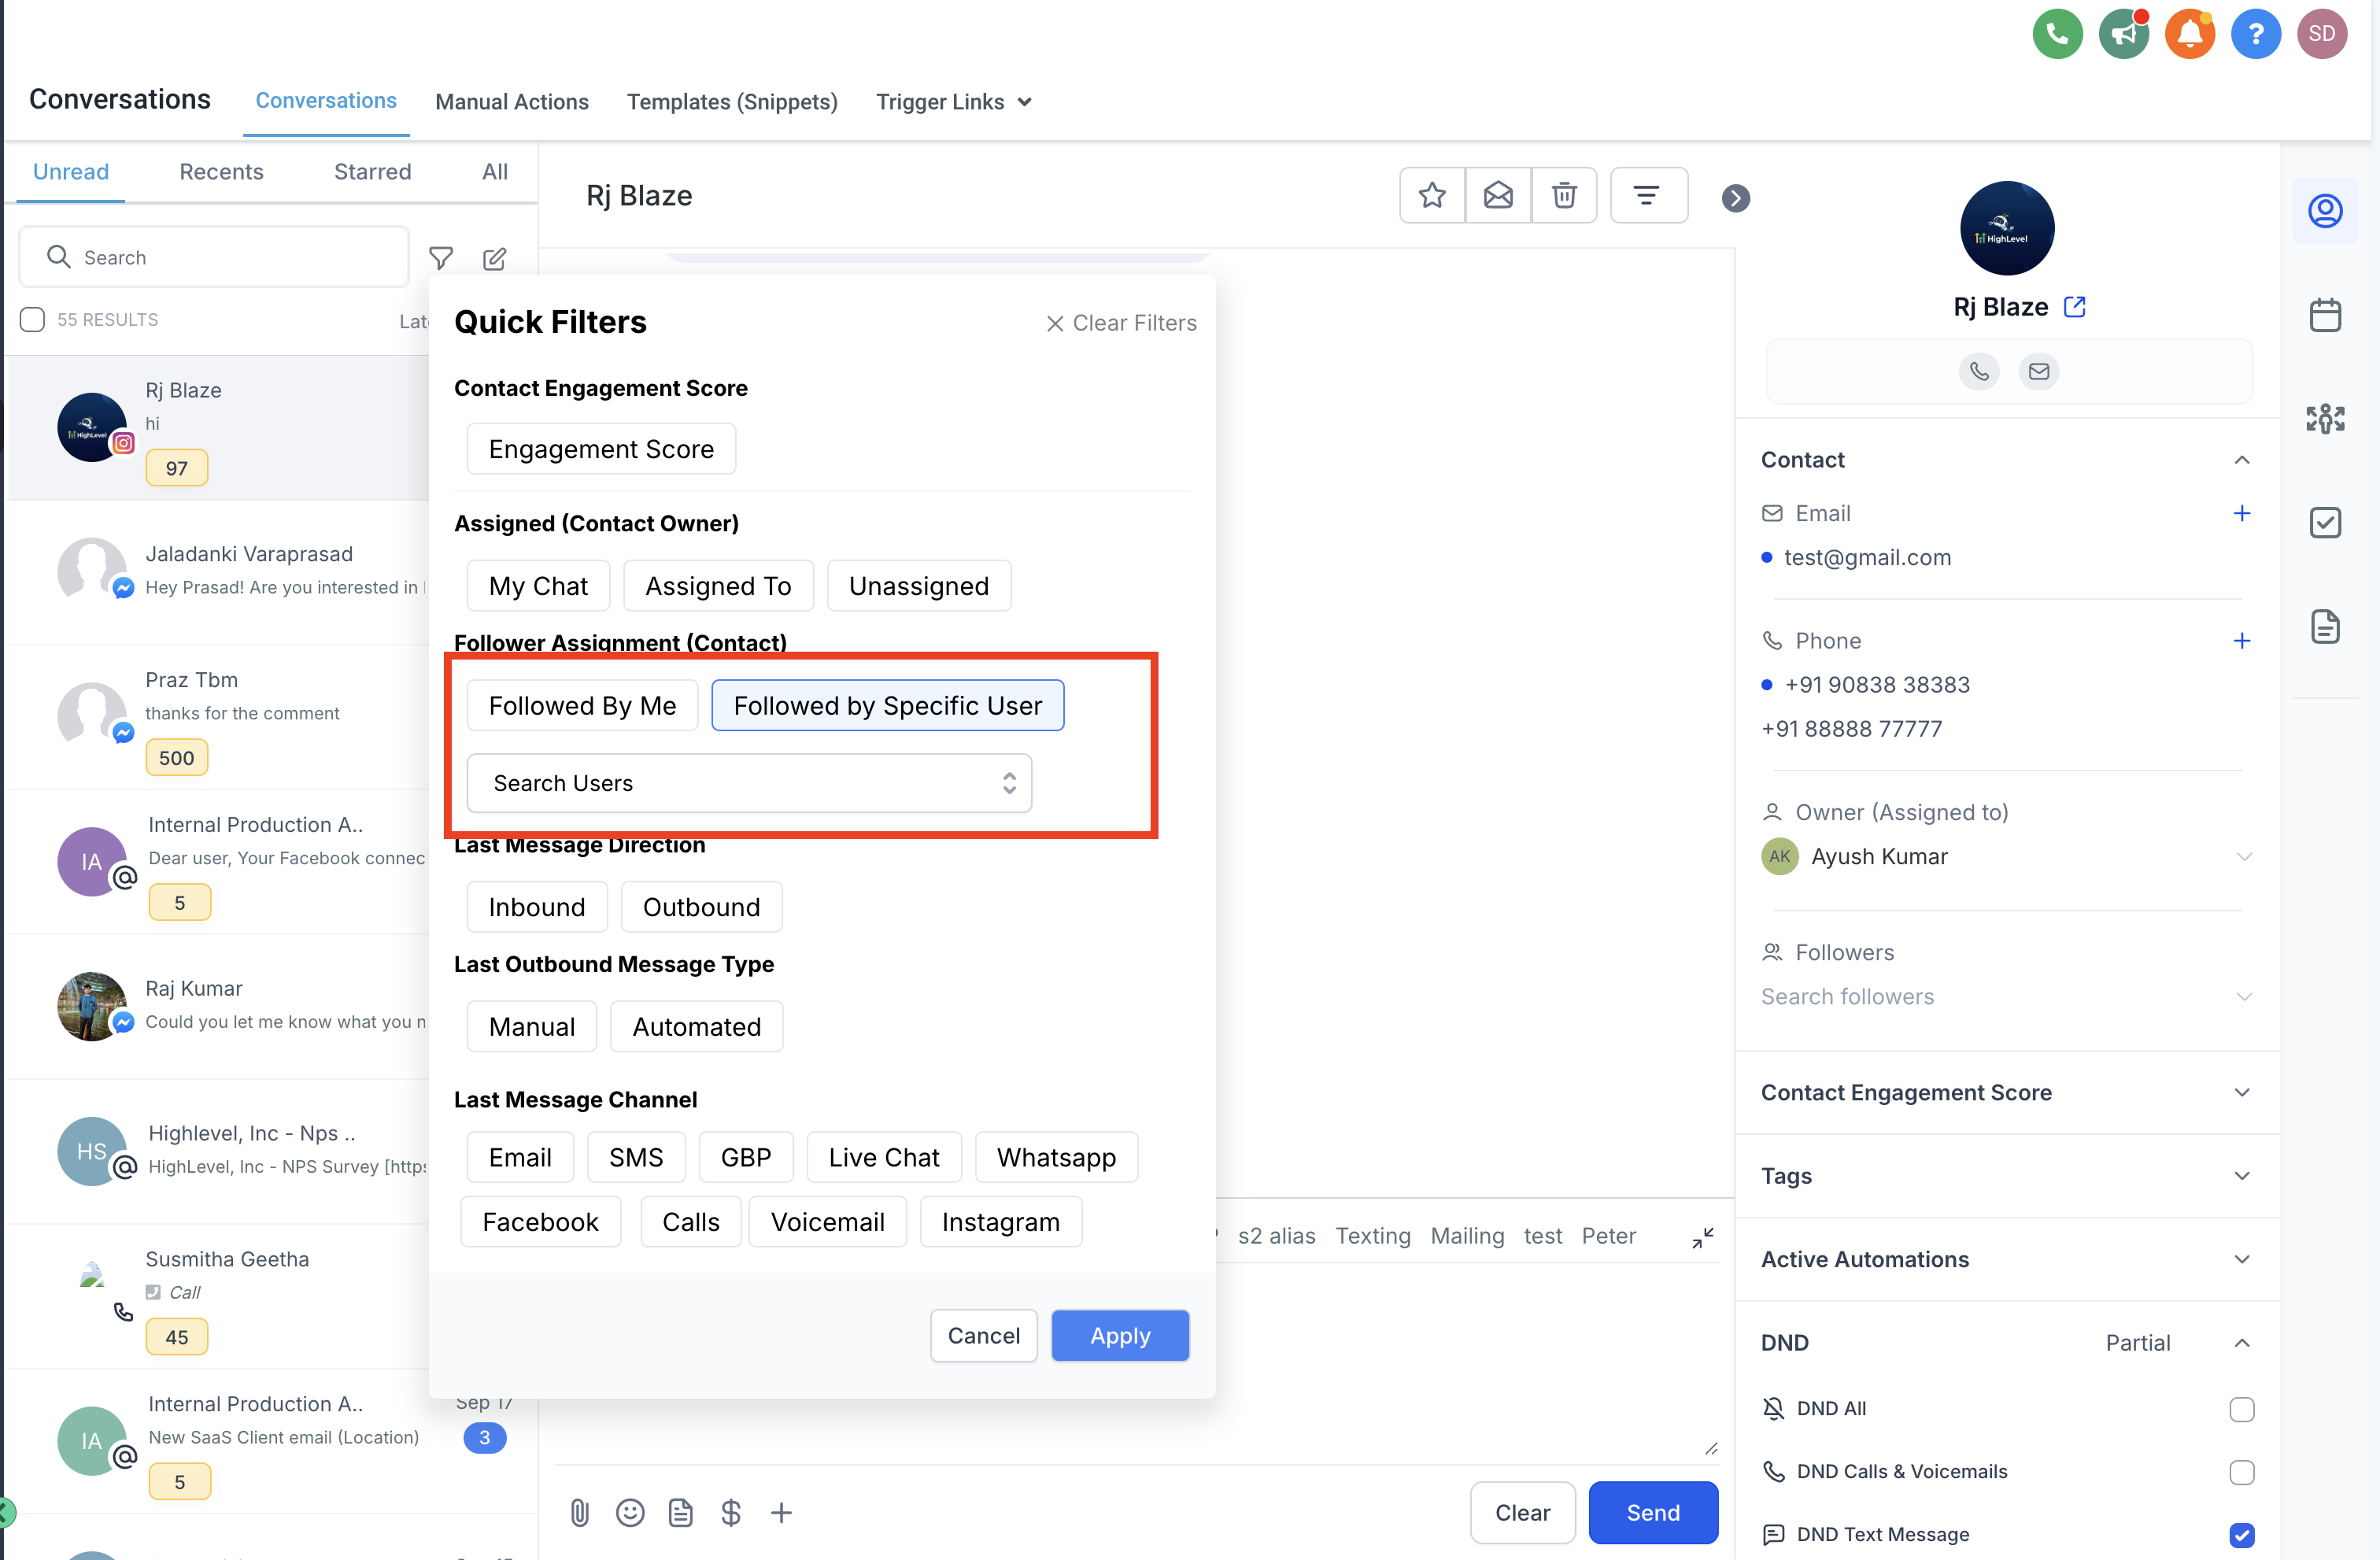This screenshot has width=2380, height=1560.
Task: Uncheck DND Text Message checkbox
Action: (x=2241, y=1534)
